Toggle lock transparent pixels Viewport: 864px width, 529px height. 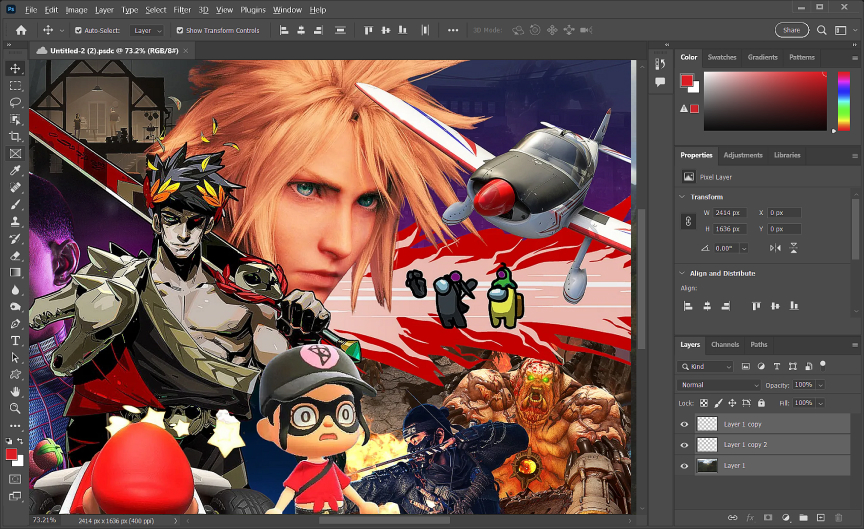(x=704, y=403)
